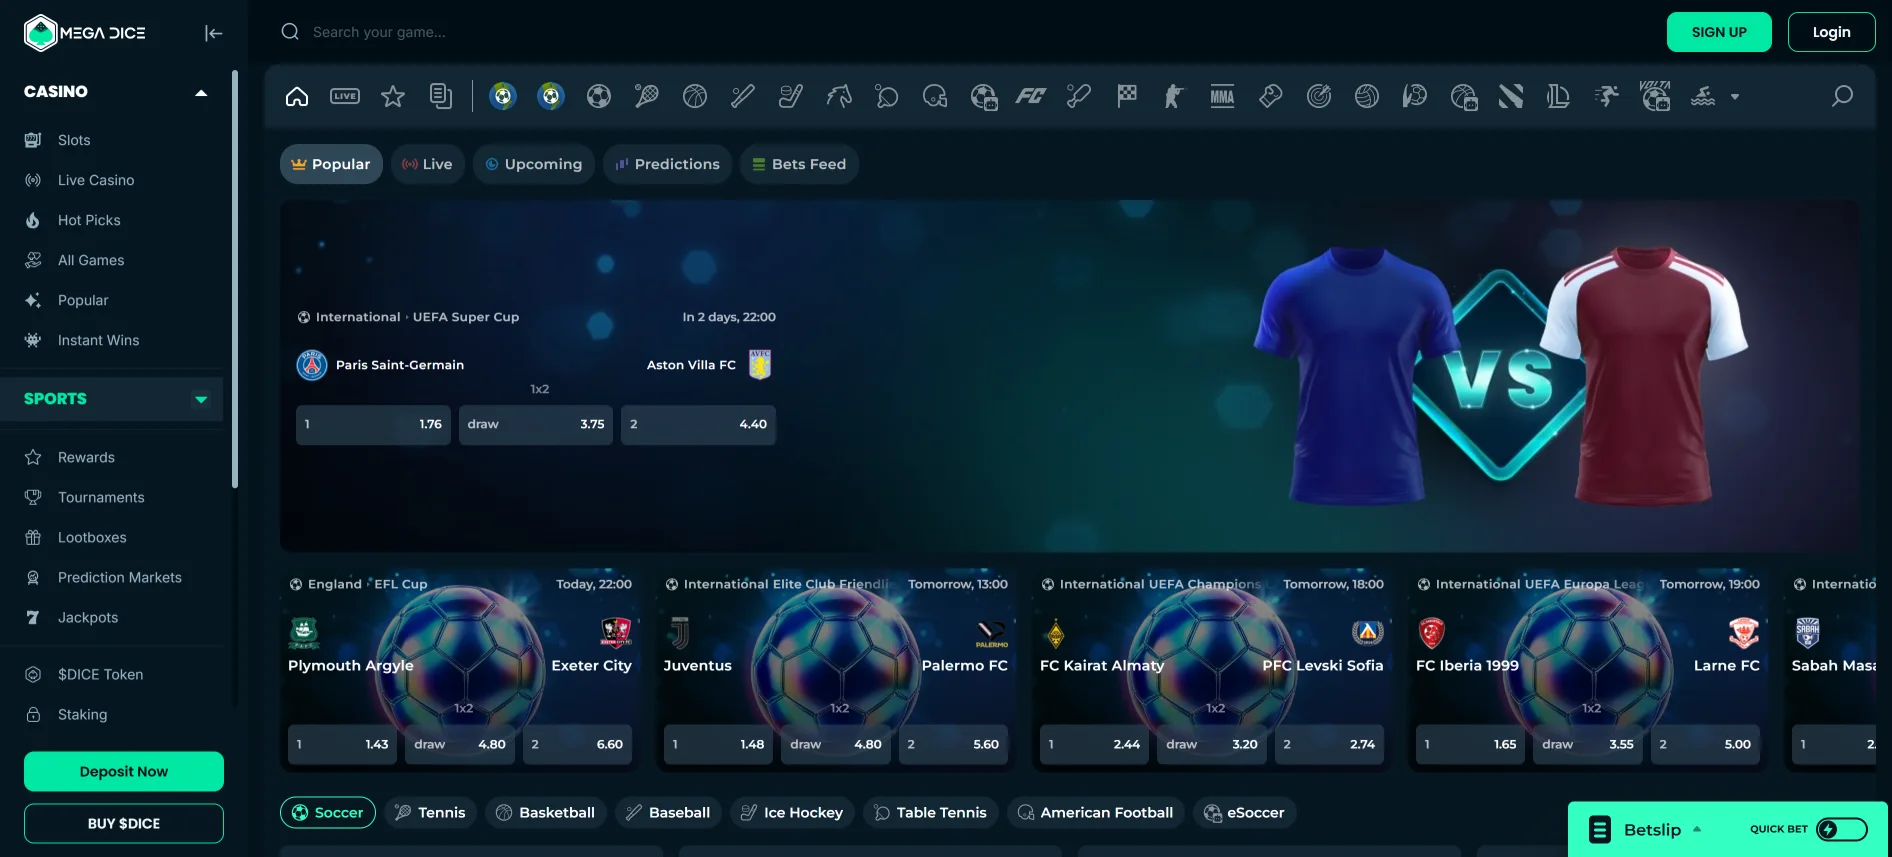
Task: Bet on Plymouth Argyle at 1.43
Action: pyautogui.click(x=342, y=745)
